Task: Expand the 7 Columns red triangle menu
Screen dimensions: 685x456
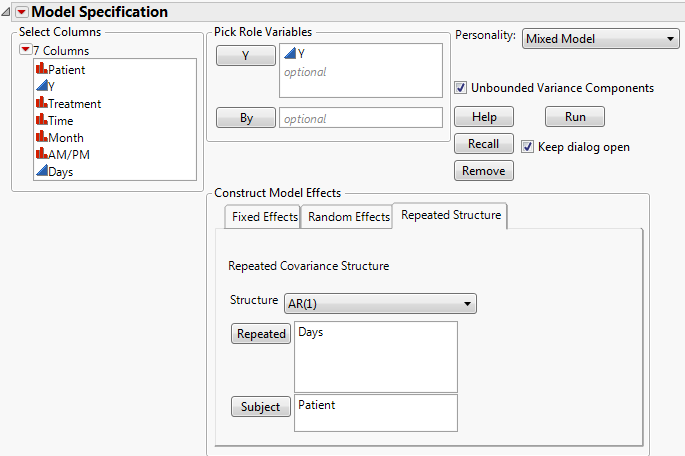Action: click(25, 50)
